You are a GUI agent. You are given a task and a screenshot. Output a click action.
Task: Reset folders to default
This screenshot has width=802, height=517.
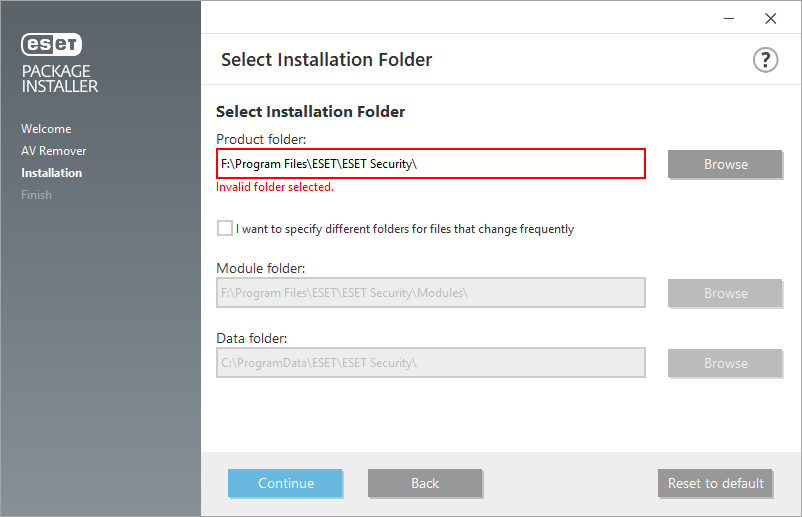click(715, 483)
